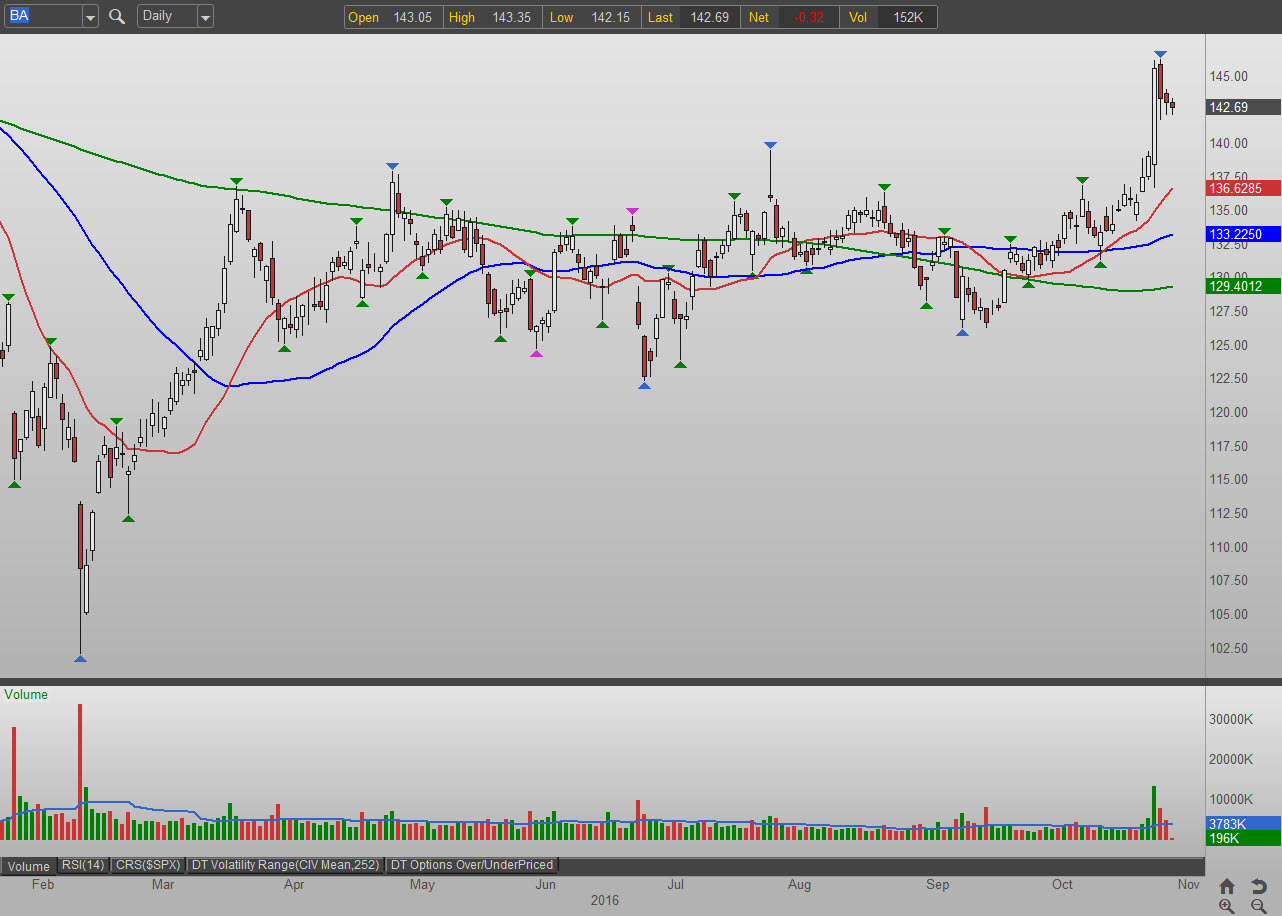The image size is (1282, 916).
Task: Click the 142.69 last price axis label
Action: coord(1243,108)
